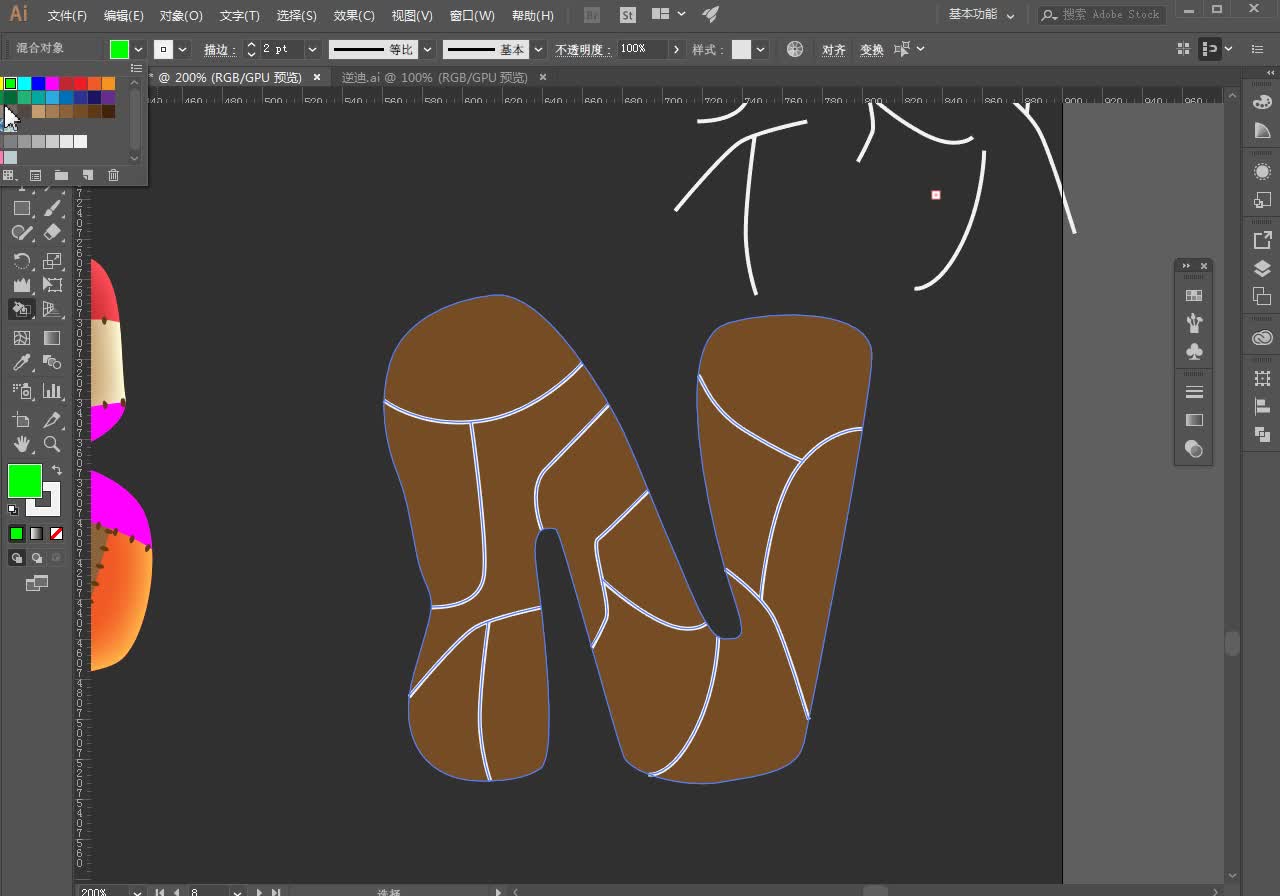1280x896 pixels.
Task: Select the Zoom magnifier tool
Action: tap(52, 444)
